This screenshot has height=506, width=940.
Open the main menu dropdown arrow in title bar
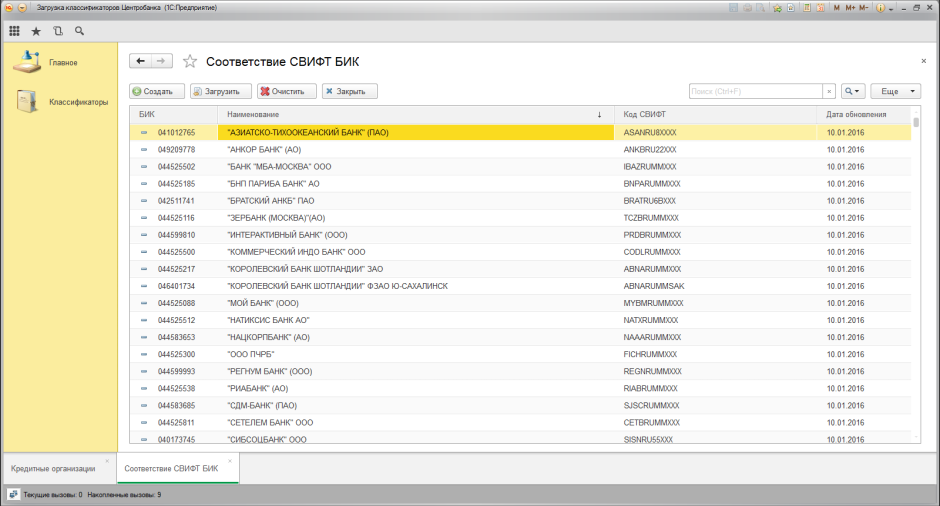coord(22,8)
